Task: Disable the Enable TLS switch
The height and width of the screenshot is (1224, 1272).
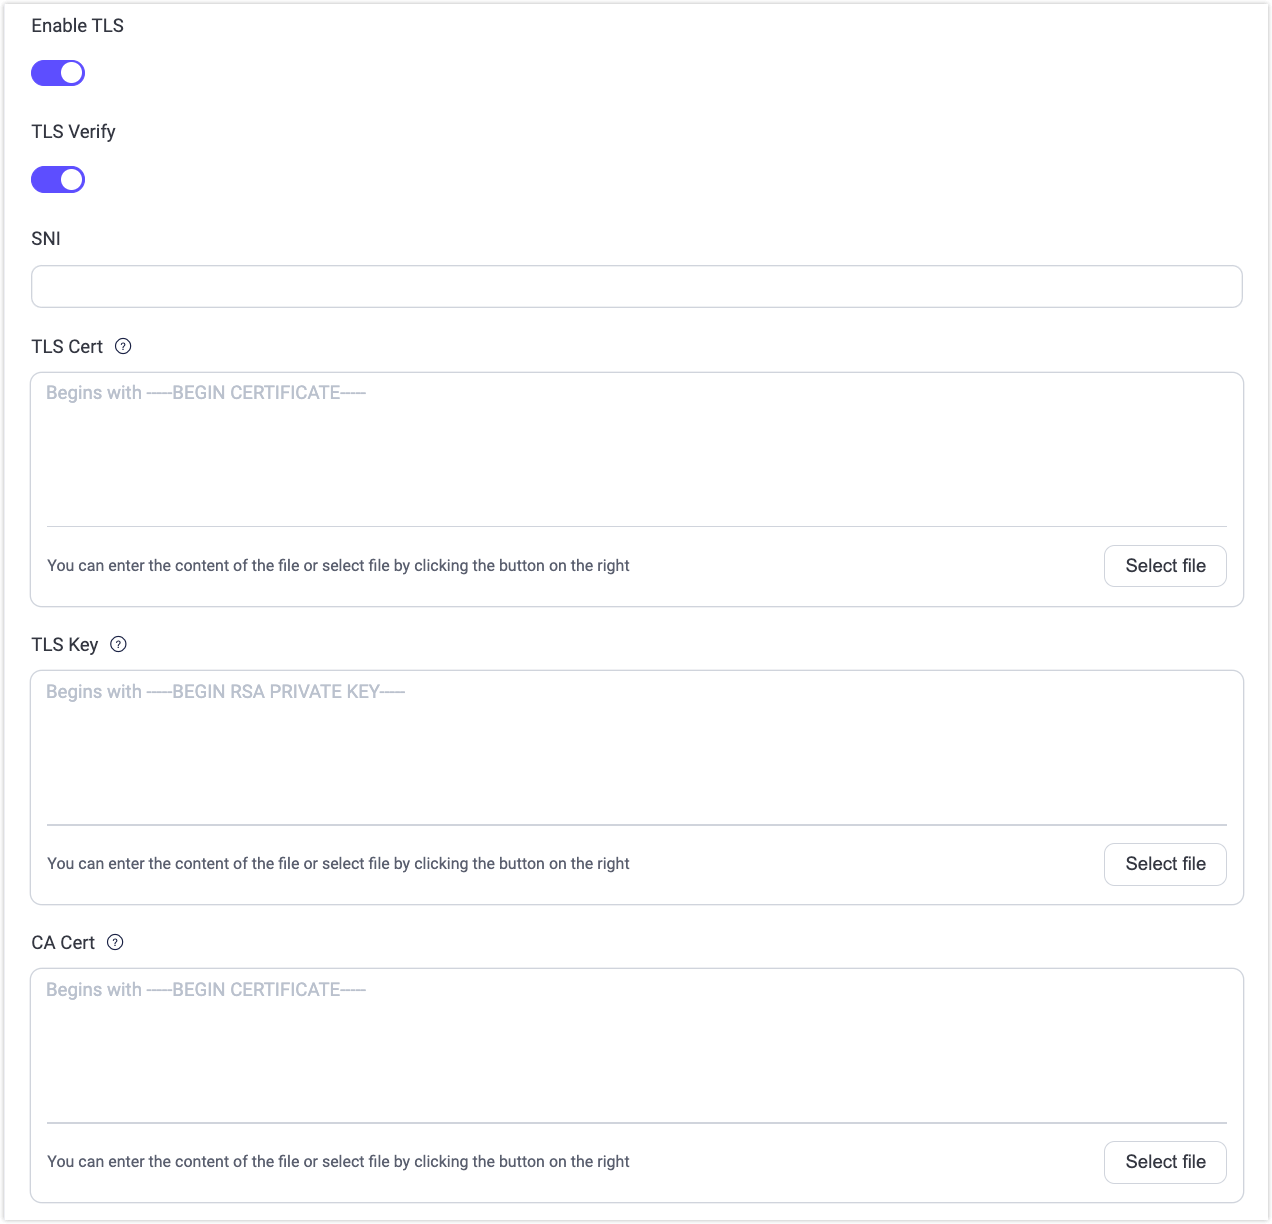Action: tap(58, 73)
